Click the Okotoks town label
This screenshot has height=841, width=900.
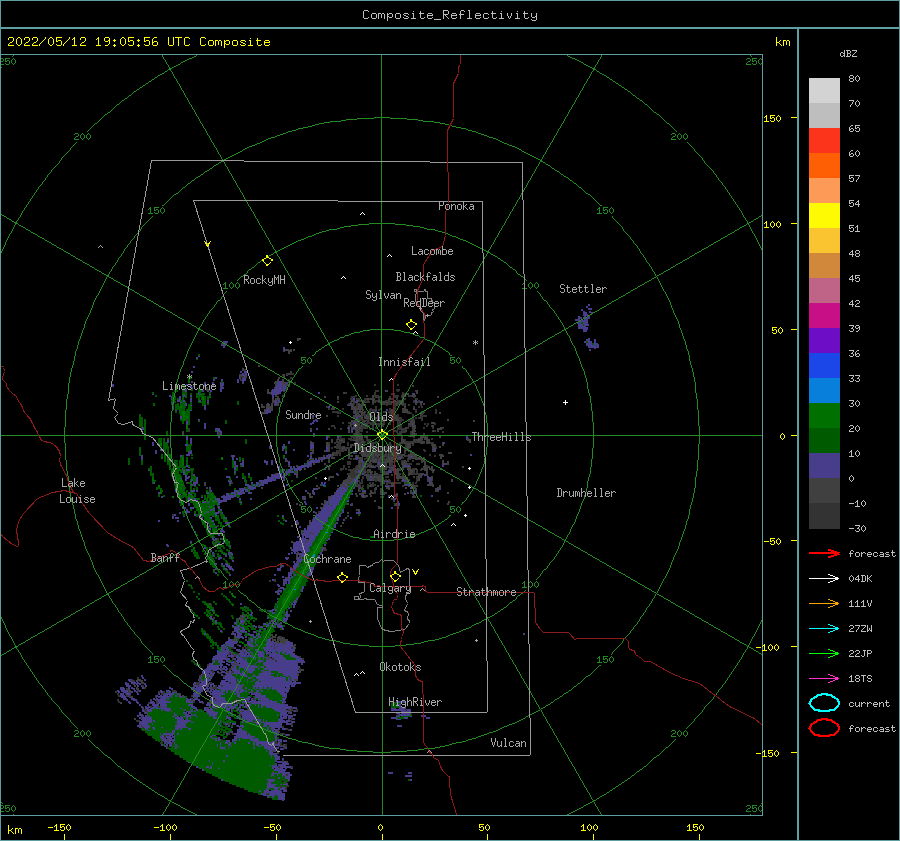click(400, 667)
